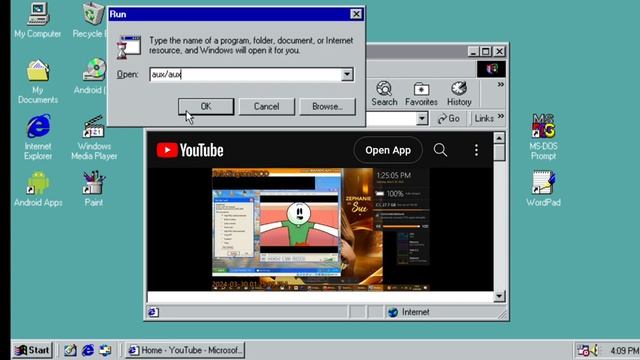Select the Recycle Bin icon

(x=91, y=20)
